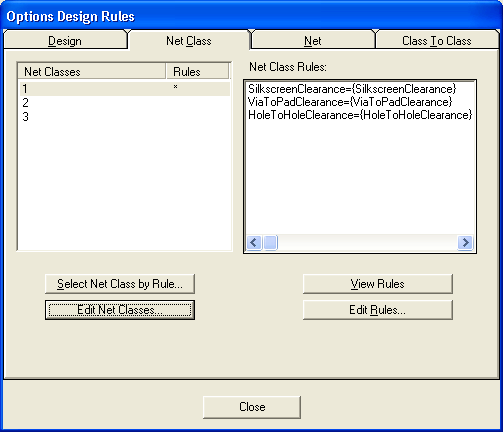
Task: Select net class 3 in list
Action: (125, 117)
